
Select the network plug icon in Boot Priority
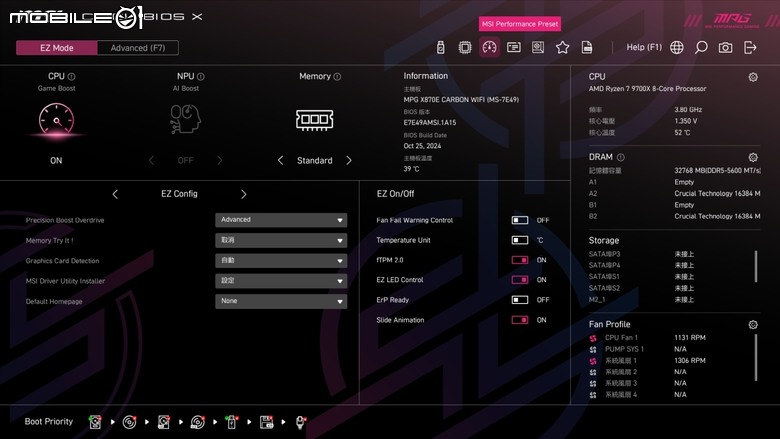[300, 422]
